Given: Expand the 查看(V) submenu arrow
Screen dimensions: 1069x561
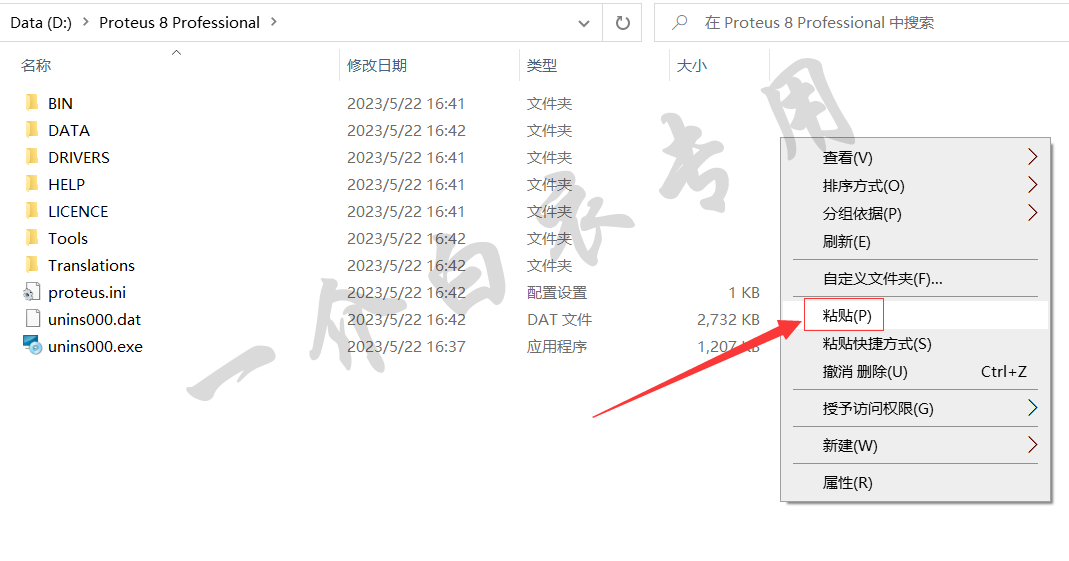Looking at the screenshot, I should pyautogui.click(x=1032, y=157).
